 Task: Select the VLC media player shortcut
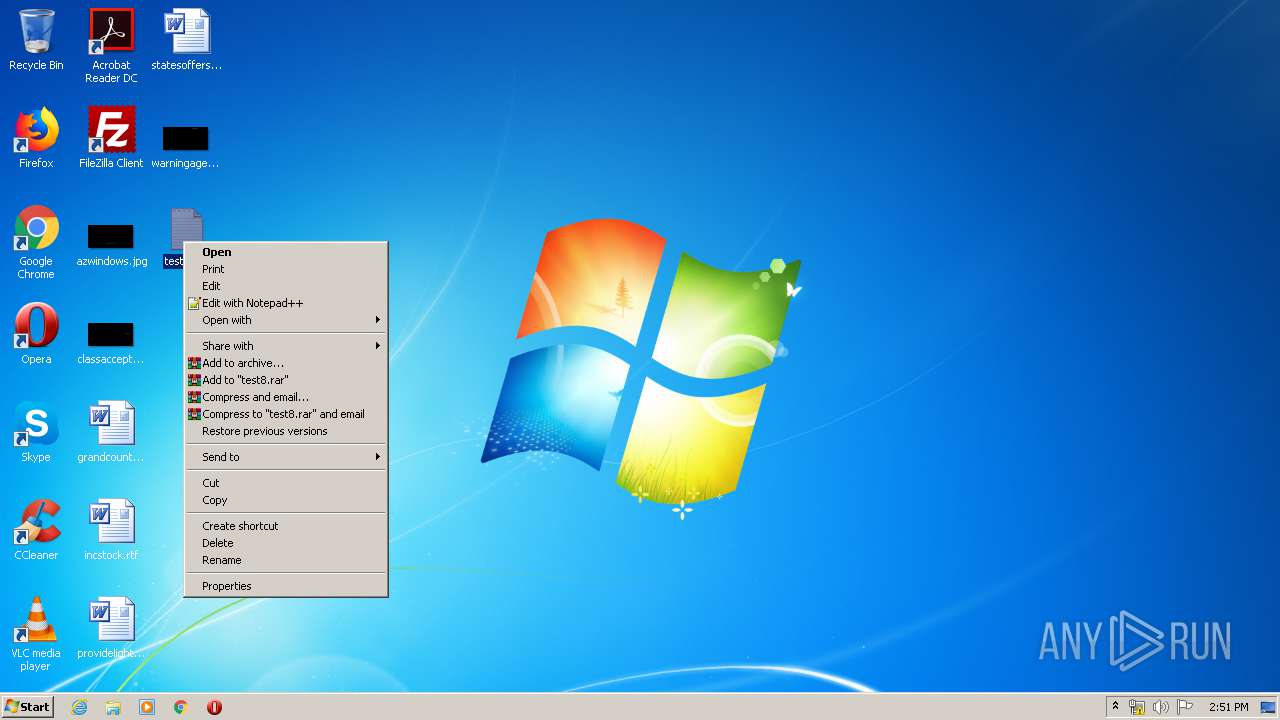(36, 634)
